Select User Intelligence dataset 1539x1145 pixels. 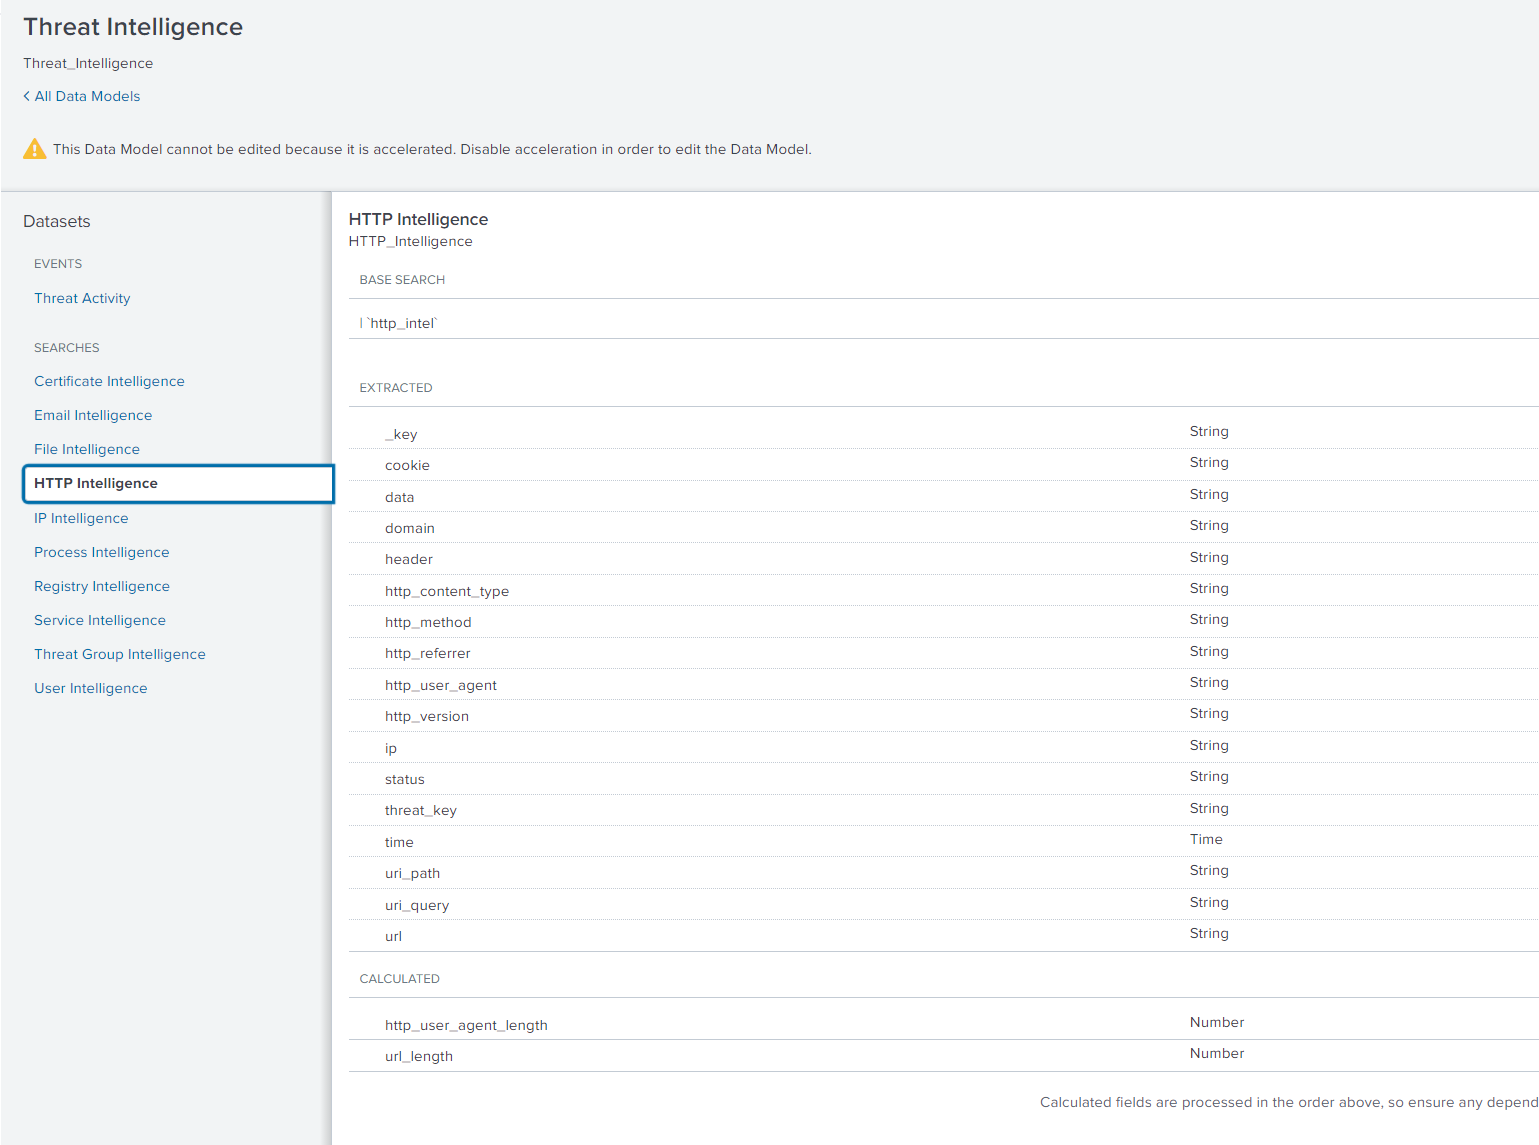(x=90, y=688)
